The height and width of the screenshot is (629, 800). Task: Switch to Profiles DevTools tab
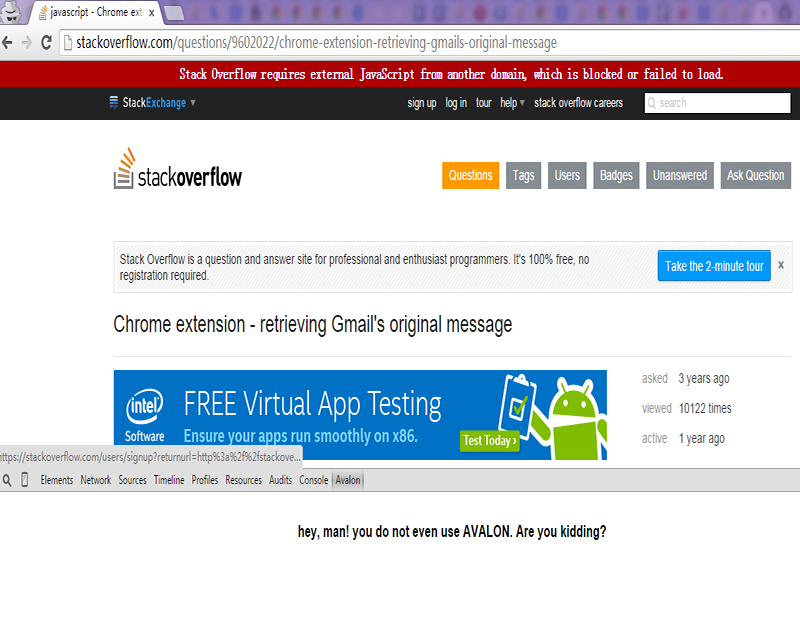205,480
